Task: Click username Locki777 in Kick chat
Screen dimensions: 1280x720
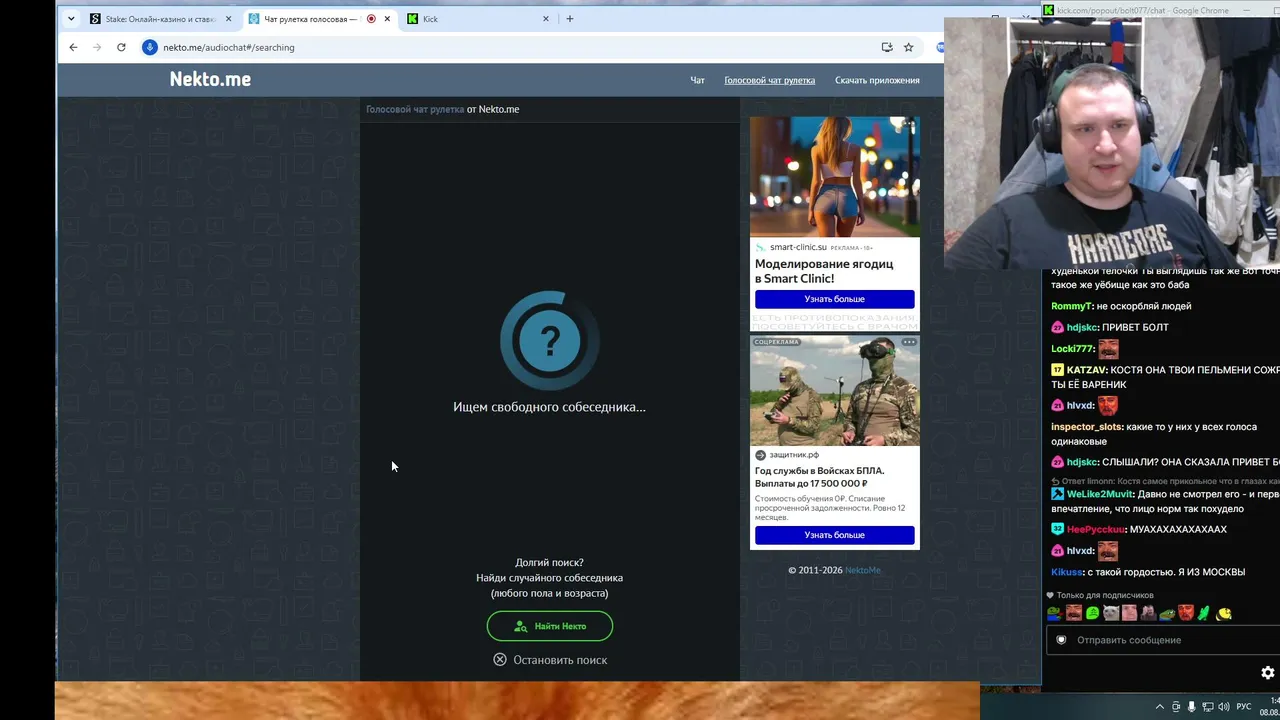Action: (1072, 349)
